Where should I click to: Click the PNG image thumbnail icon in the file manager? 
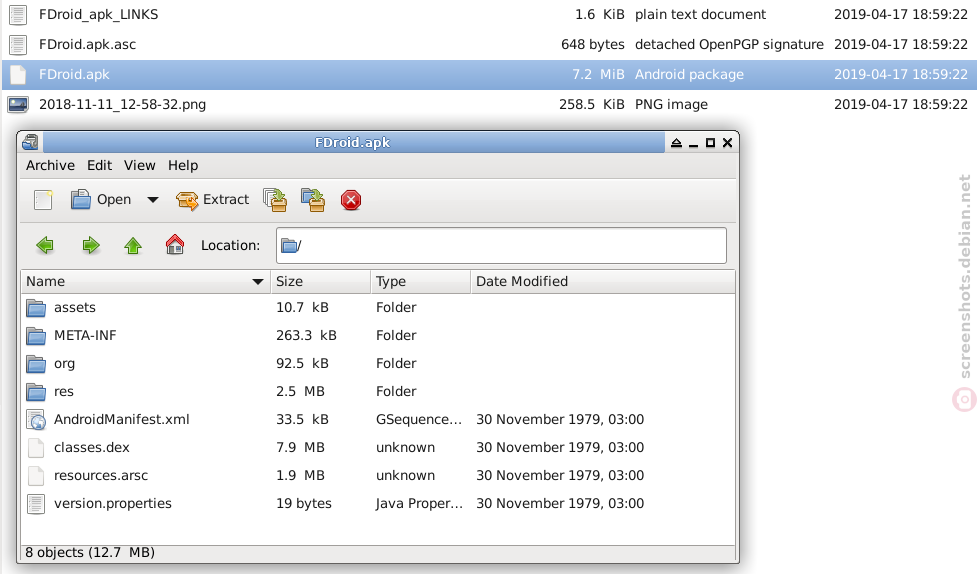pos(18,105)
